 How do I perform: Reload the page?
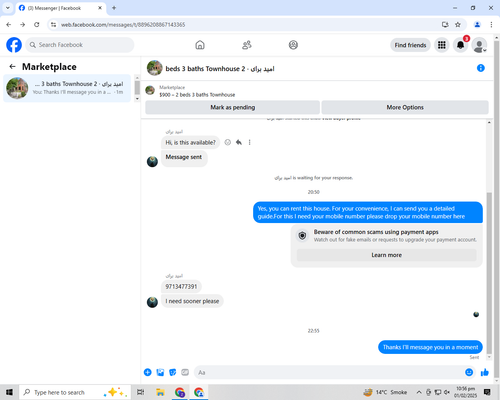coord(37,25)
